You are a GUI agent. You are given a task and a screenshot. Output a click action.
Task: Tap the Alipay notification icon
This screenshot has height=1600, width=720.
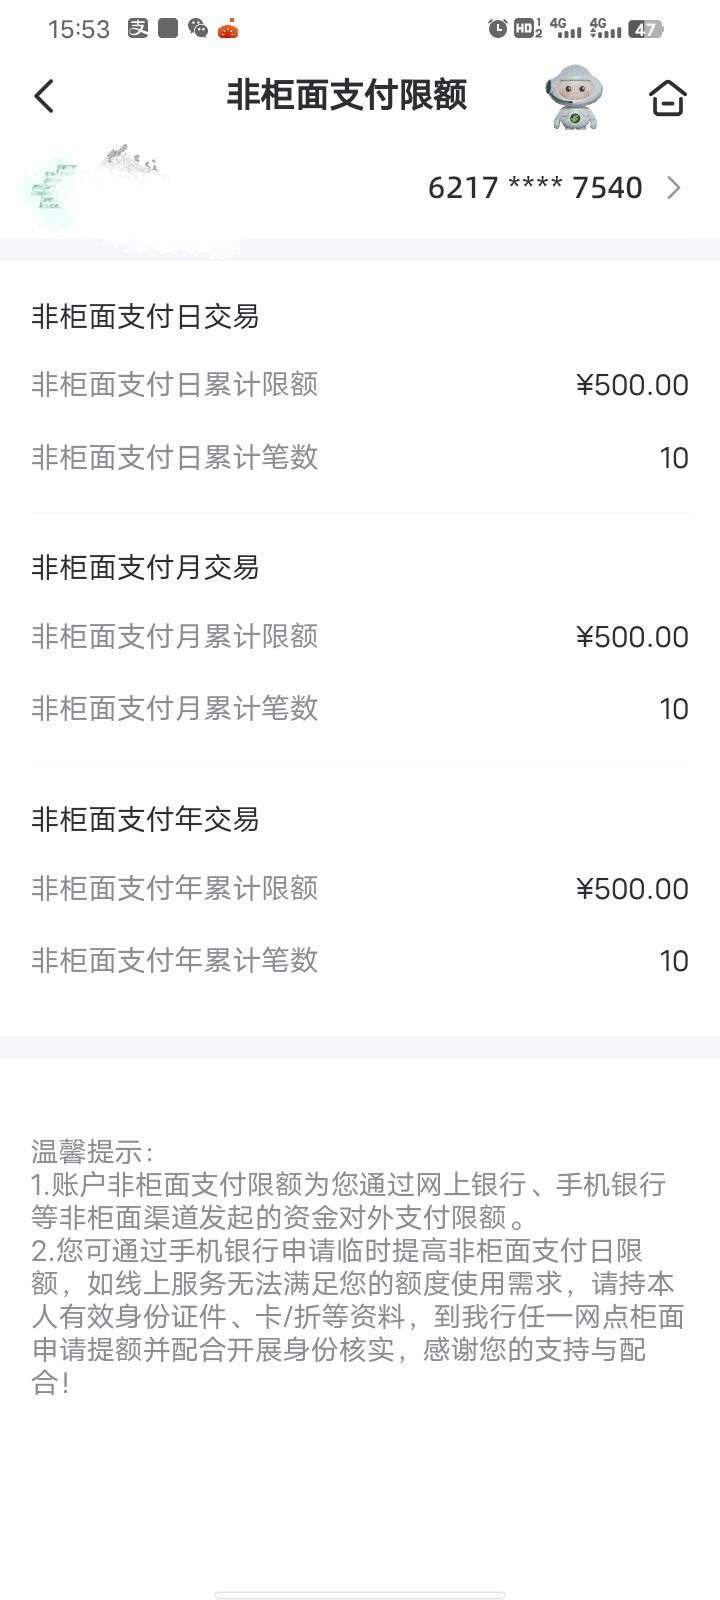tap(138, 28)
